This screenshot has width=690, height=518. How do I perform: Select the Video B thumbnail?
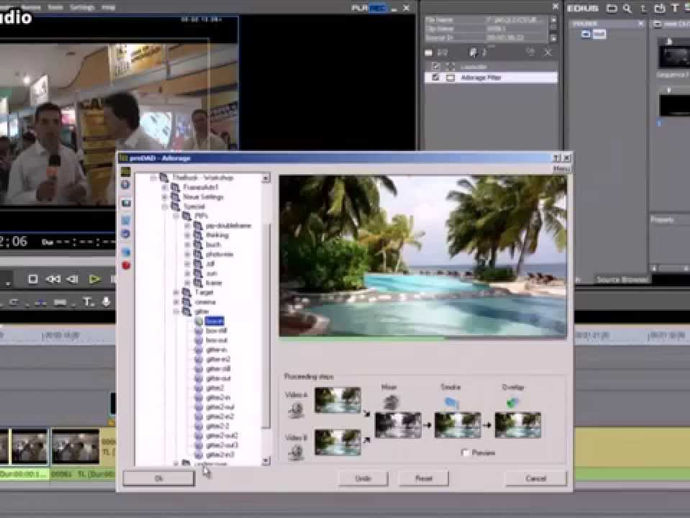pyautogui.click(x=338, y=442)
